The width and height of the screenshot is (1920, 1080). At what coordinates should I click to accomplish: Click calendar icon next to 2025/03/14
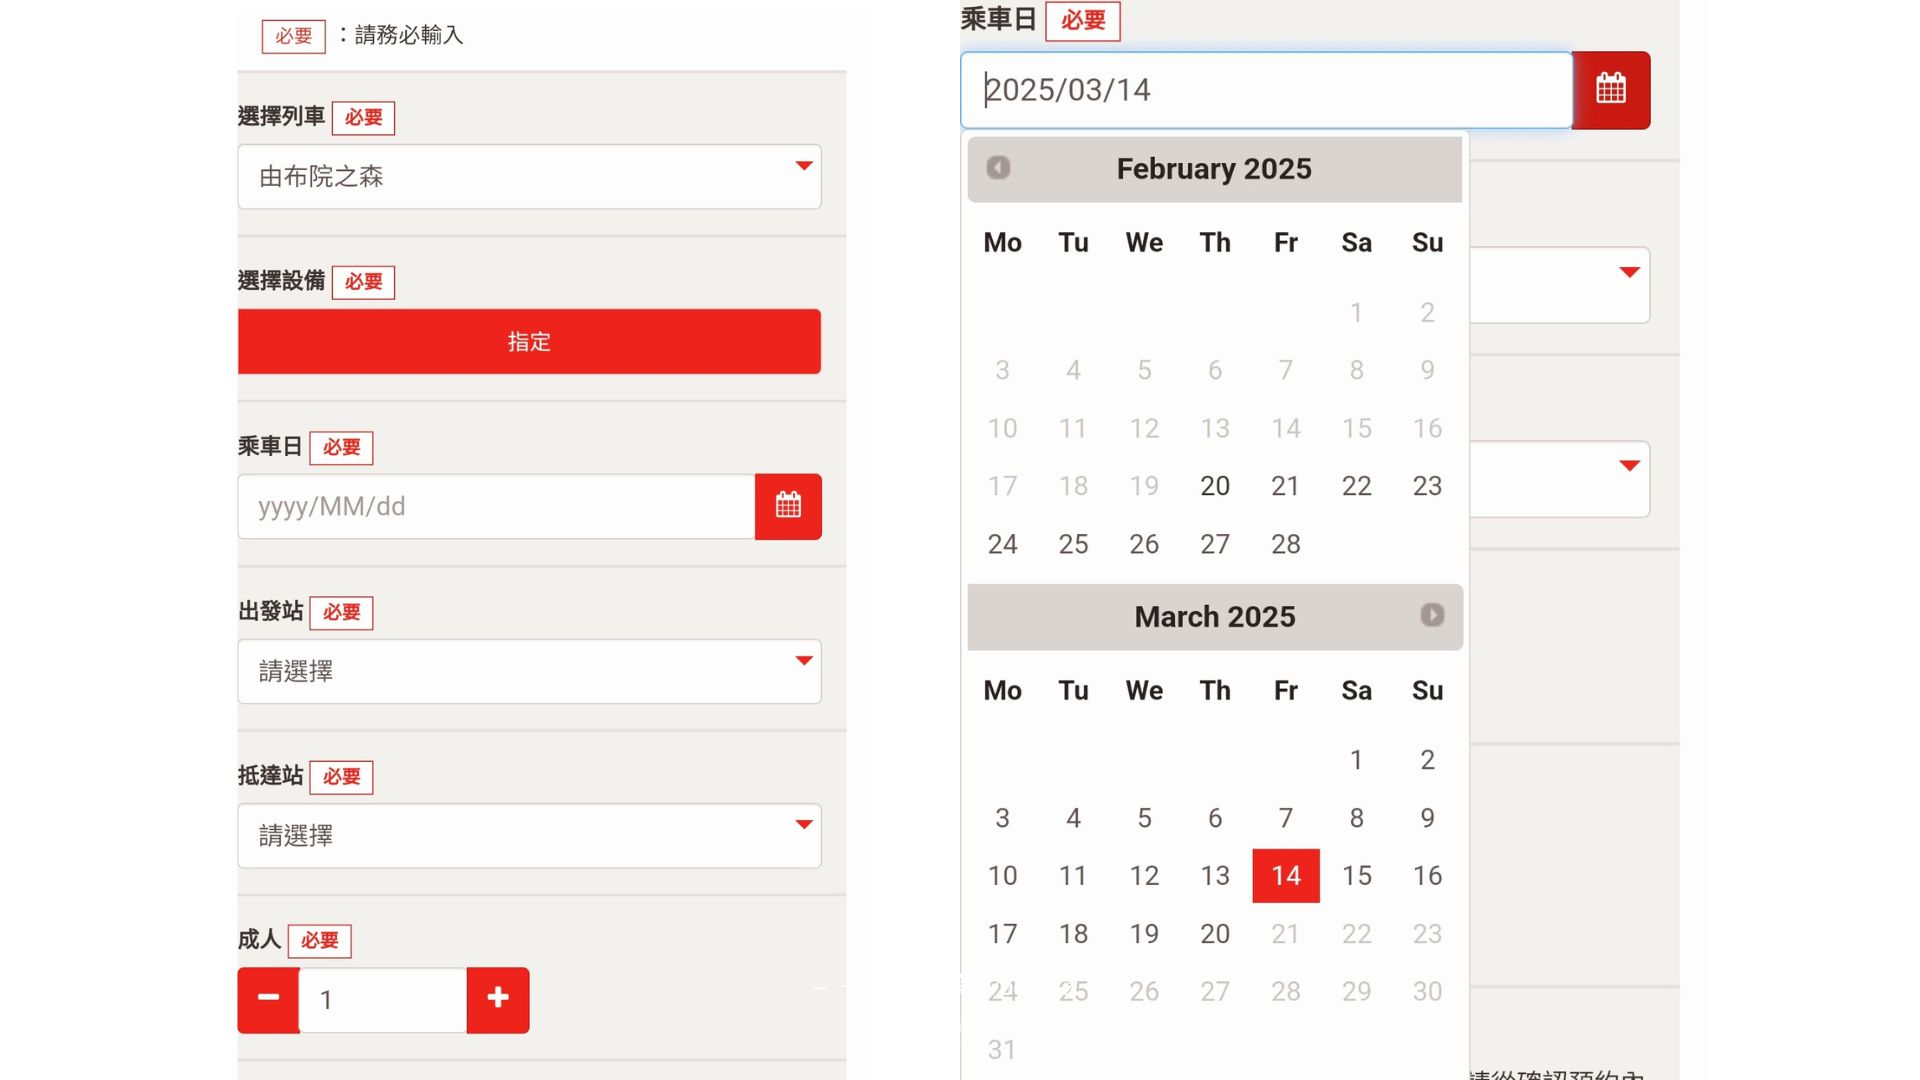point(1611,90)
